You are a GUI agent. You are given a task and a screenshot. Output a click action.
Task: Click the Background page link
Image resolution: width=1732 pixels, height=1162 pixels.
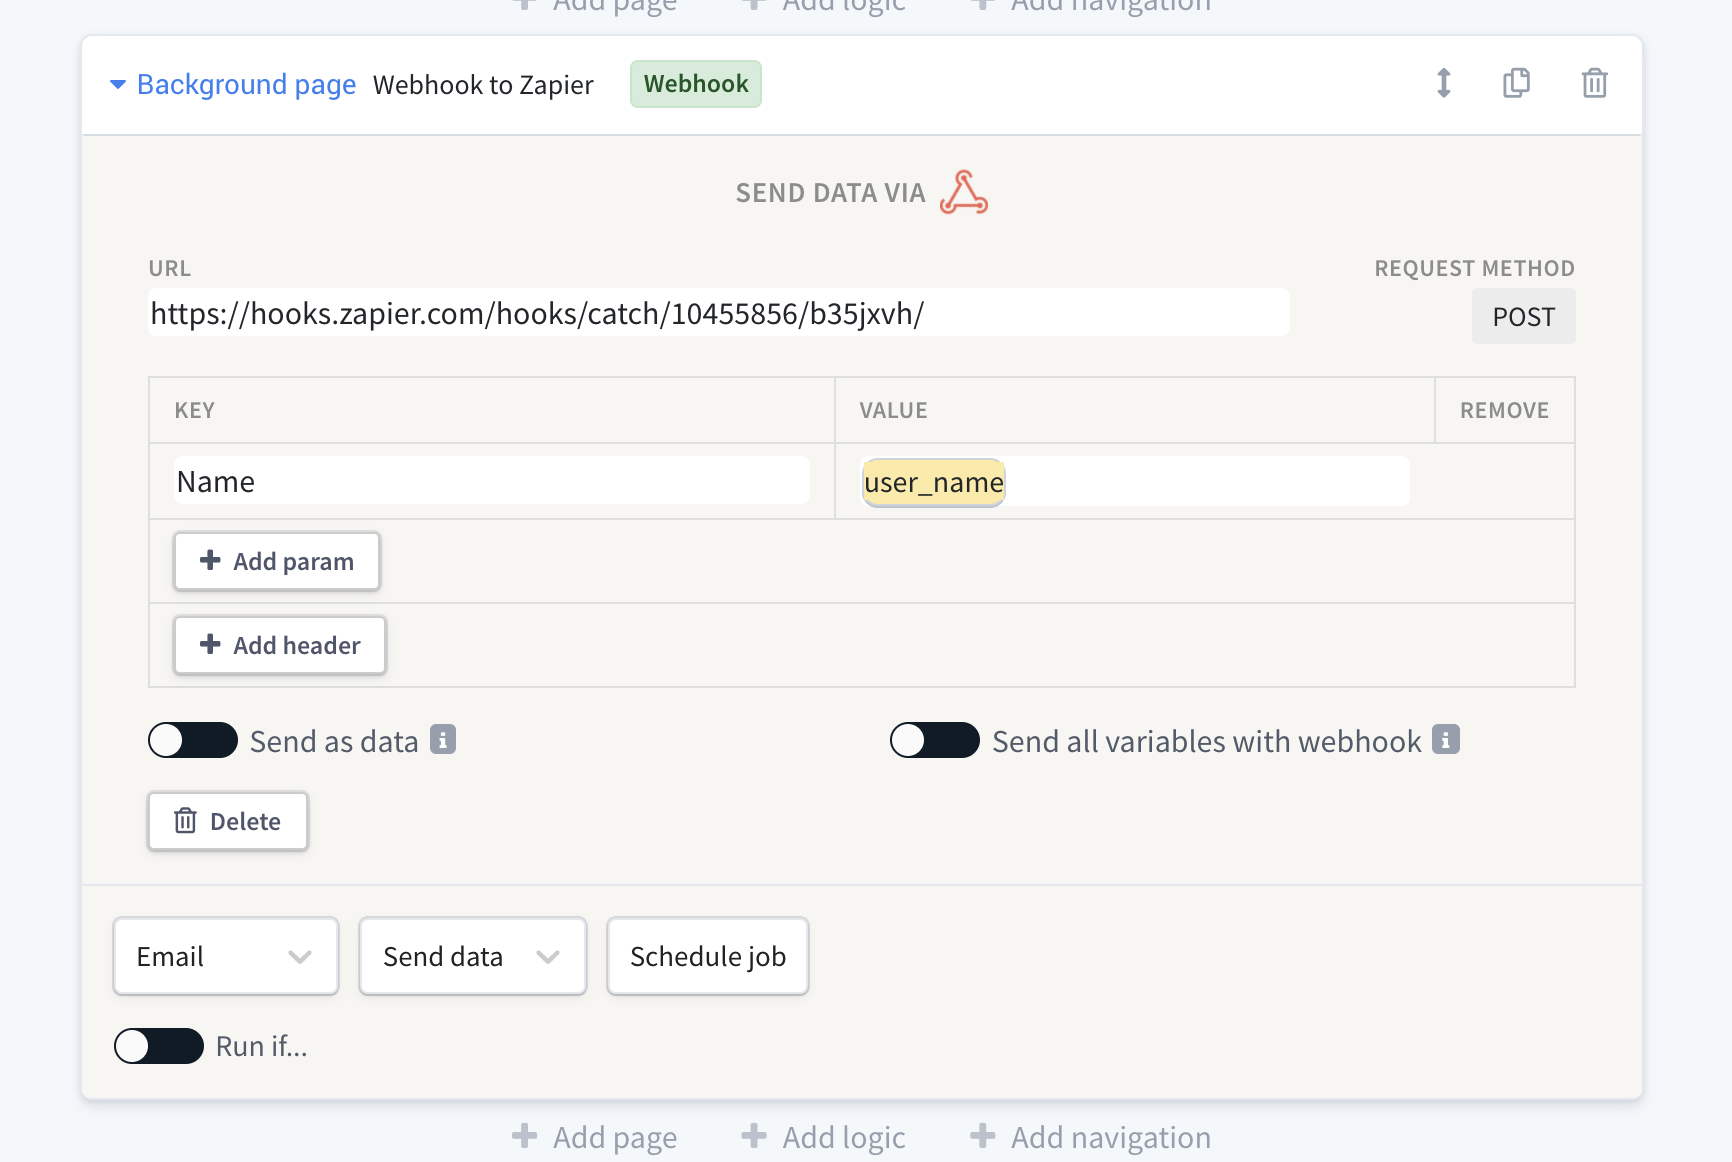[246, 85]
